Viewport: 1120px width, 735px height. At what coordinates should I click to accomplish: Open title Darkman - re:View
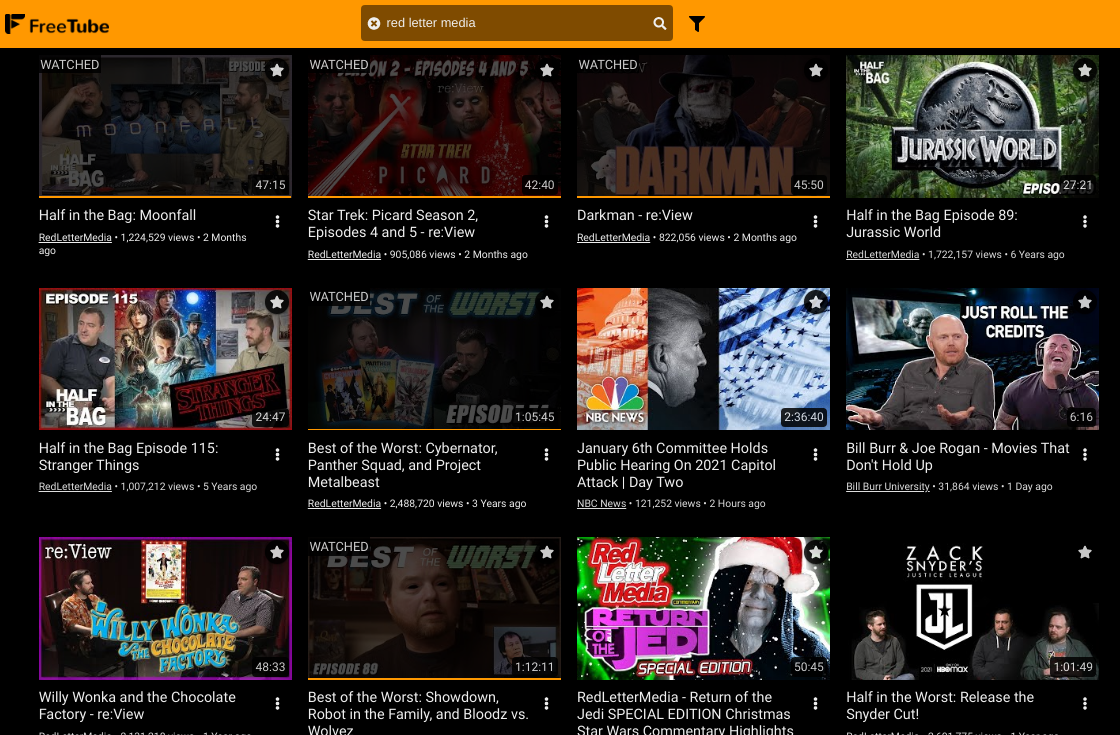pyautogui.click(x=635, y=215)
